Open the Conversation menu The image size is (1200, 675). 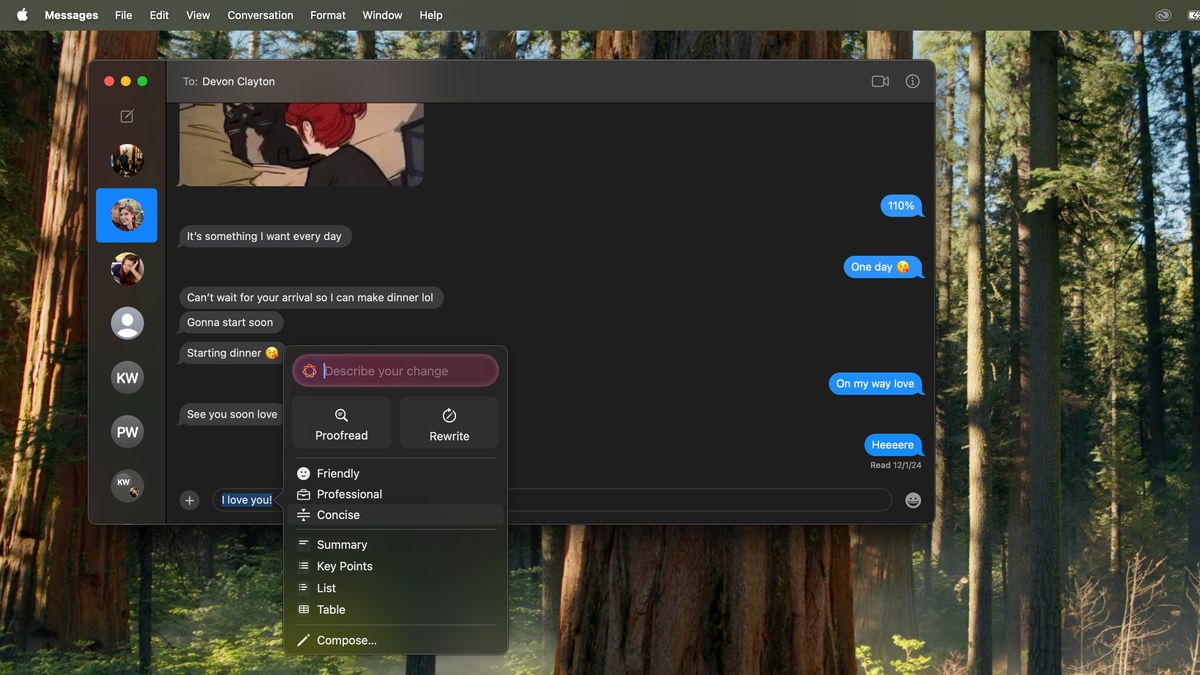[260, 15]
